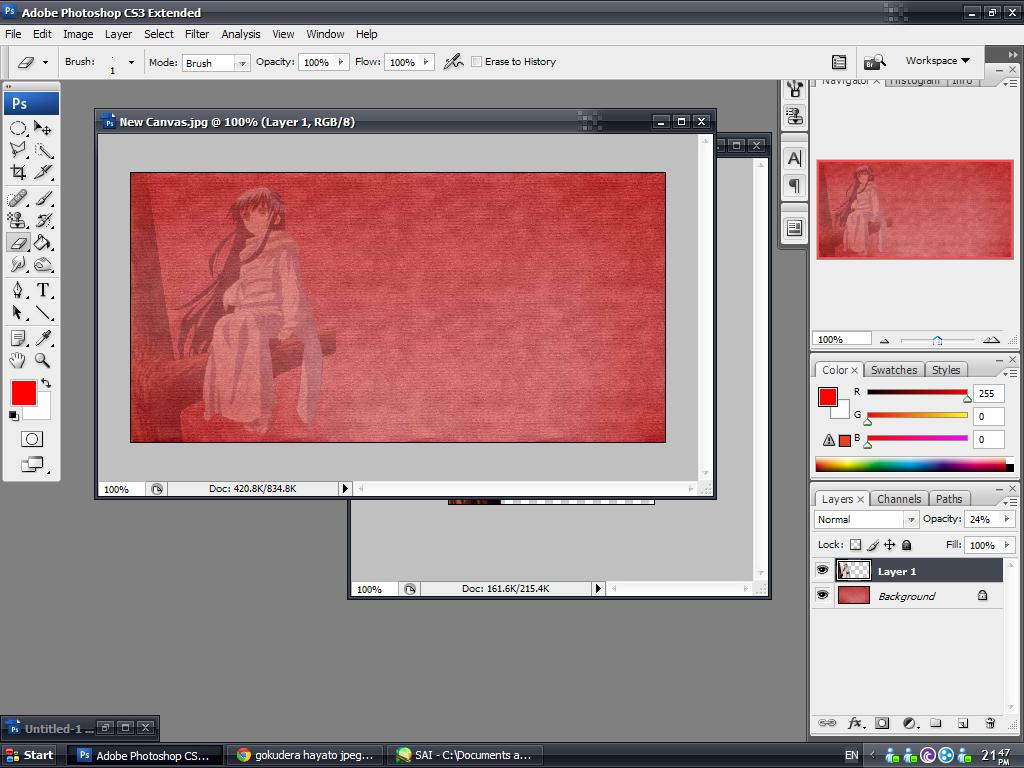Switch to the Channels tab
This screenshot has width=1024, height=768.
(x=899, y=499)
